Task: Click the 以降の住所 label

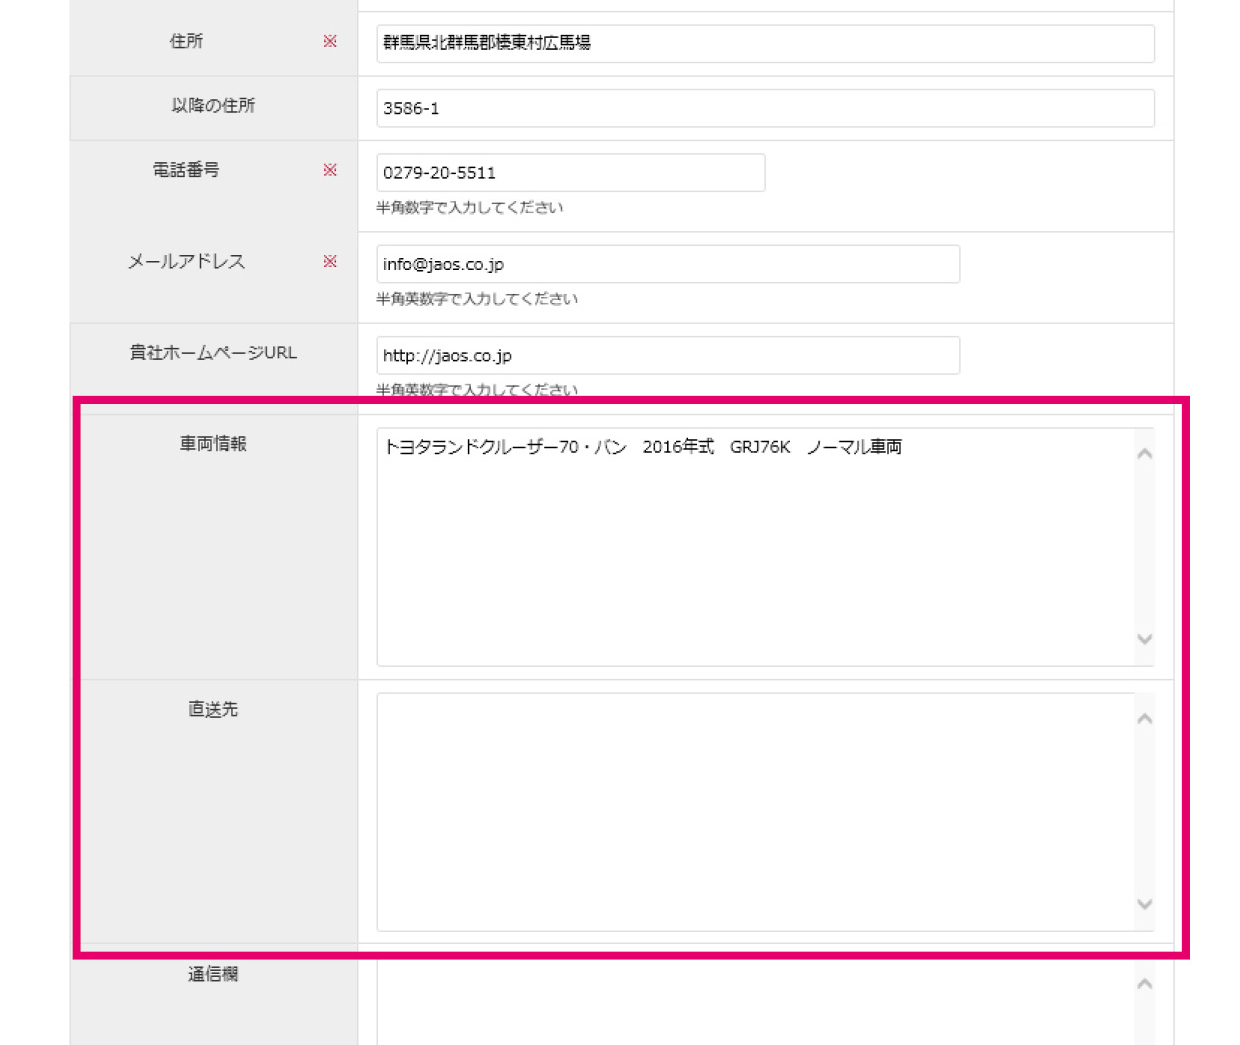Action: 213,105
